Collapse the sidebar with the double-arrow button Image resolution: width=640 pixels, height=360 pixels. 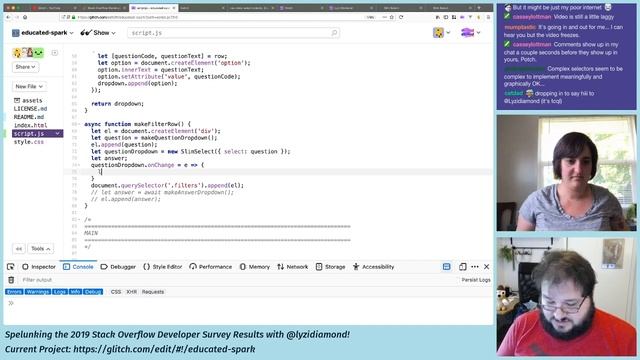coord(19,249)
